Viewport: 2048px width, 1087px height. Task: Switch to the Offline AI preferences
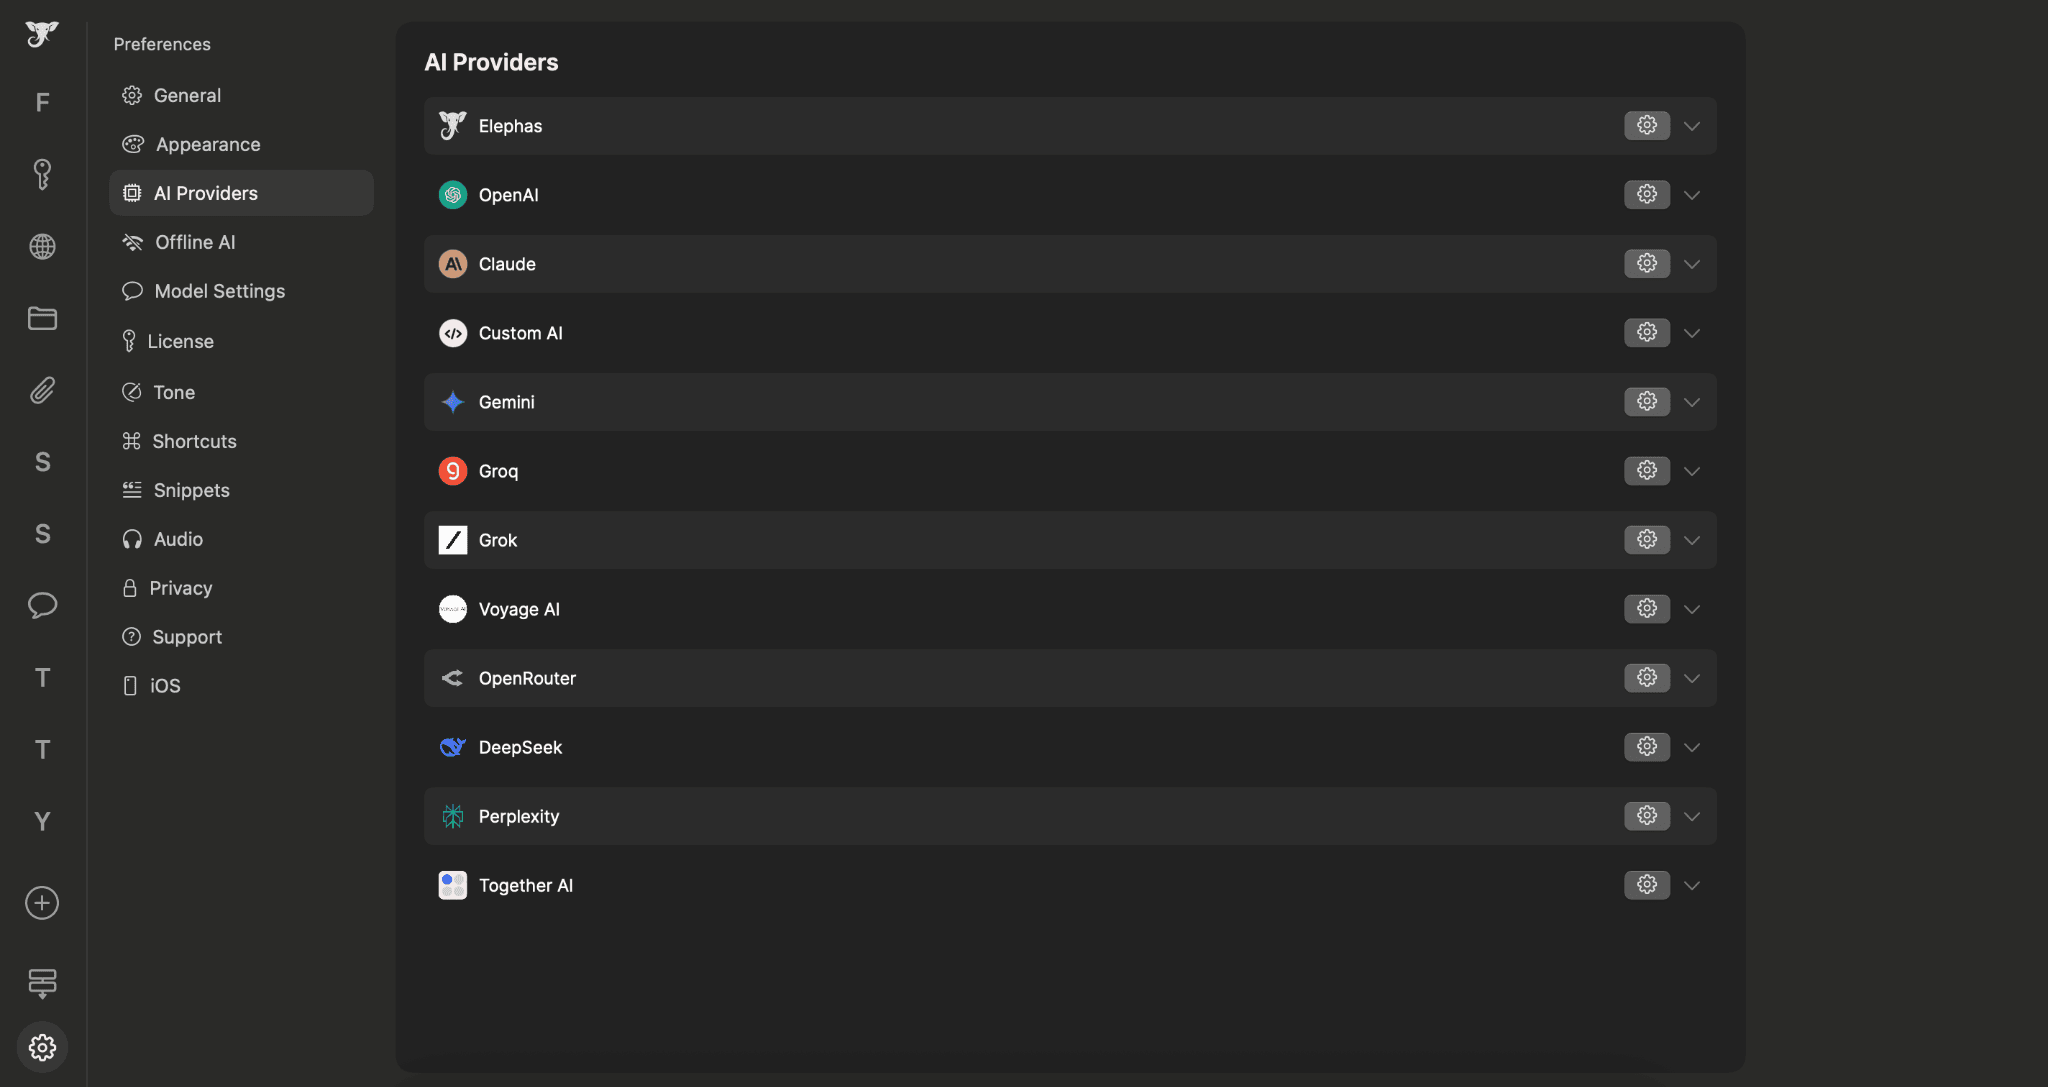(195, 242)
